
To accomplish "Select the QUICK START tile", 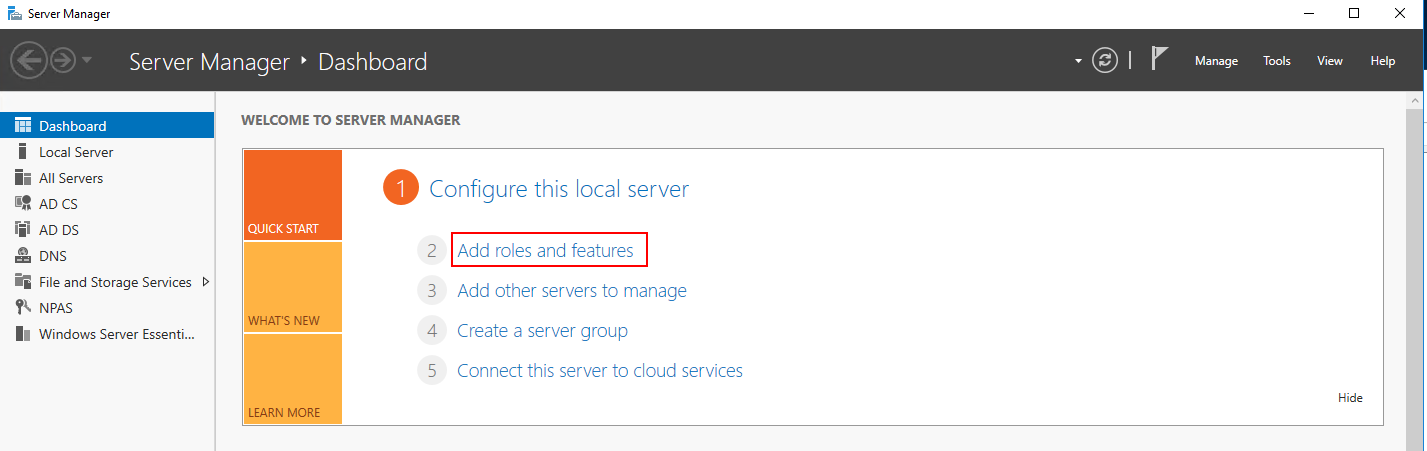I will click(292, 195).
